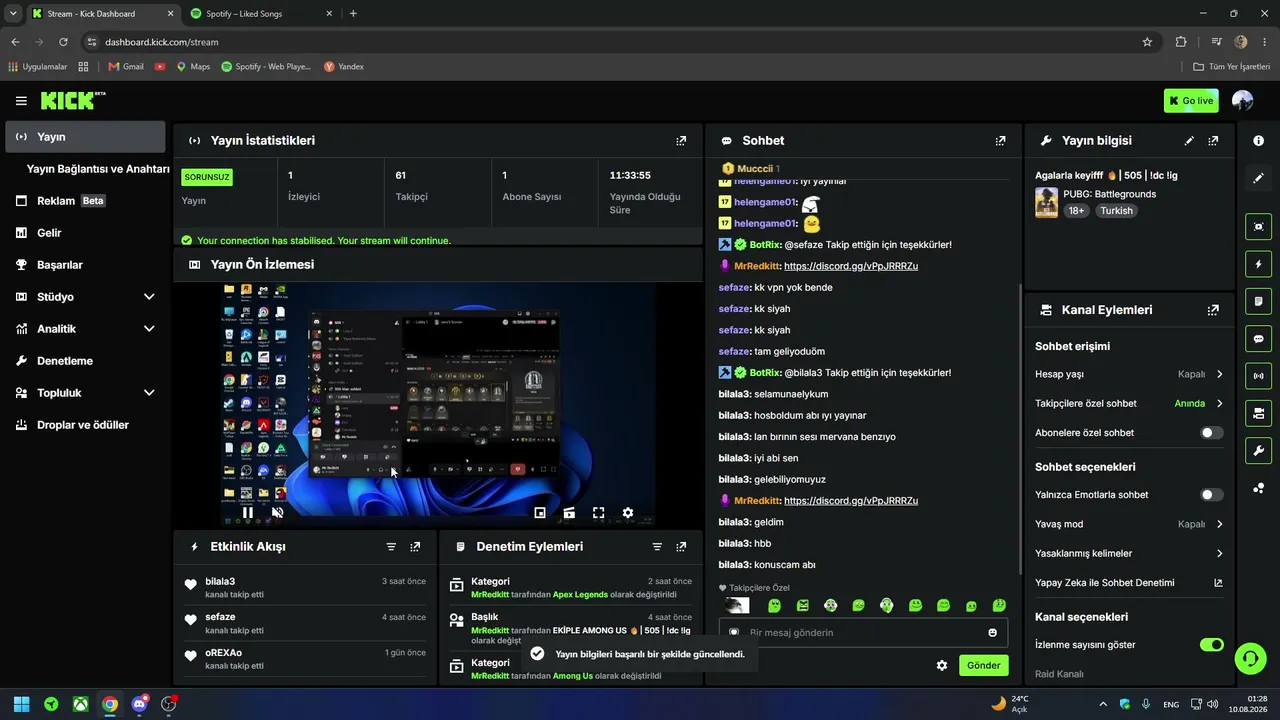The image size is (1280, 720).
Task: Toggle the document moderation log icon in sidebar
Action: pos(1258,301)
